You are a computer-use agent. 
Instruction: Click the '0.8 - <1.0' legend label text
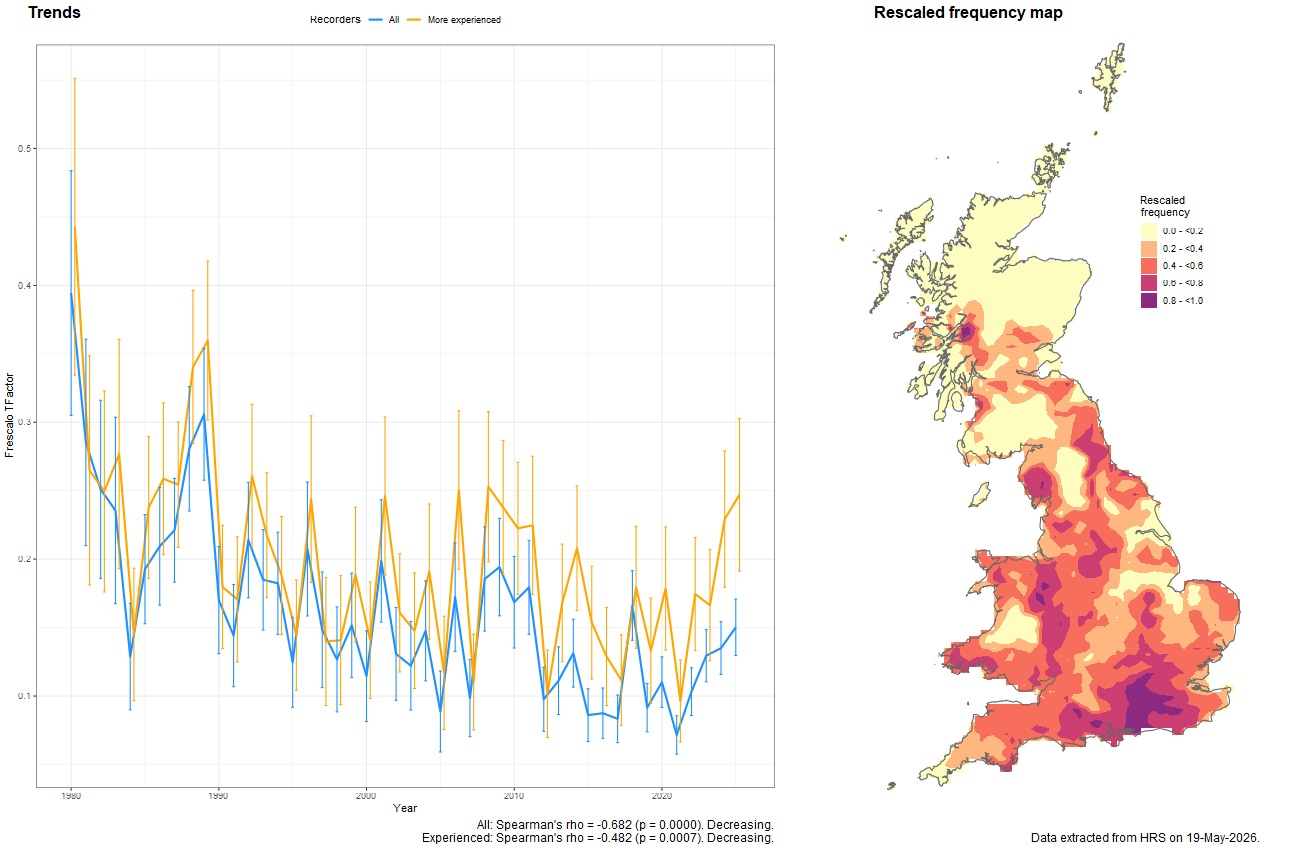point(1183,300)
